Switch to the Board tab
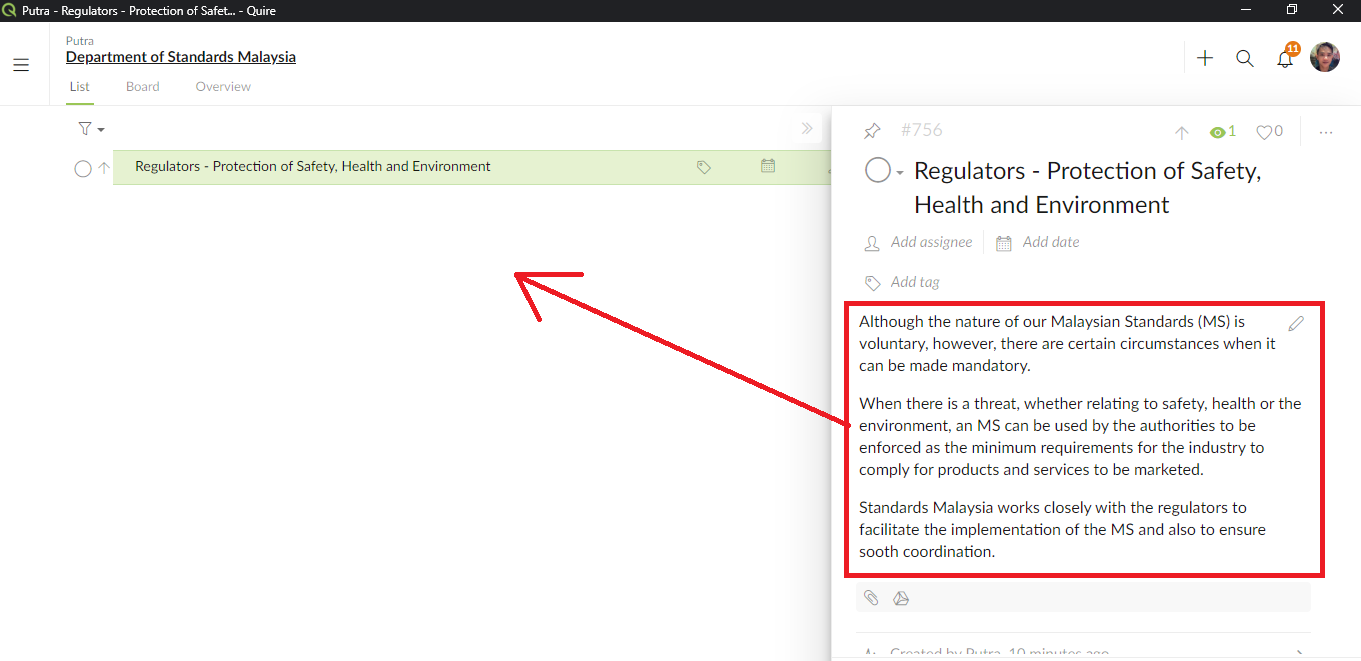Screen dimensions: 1361x661 143,87
